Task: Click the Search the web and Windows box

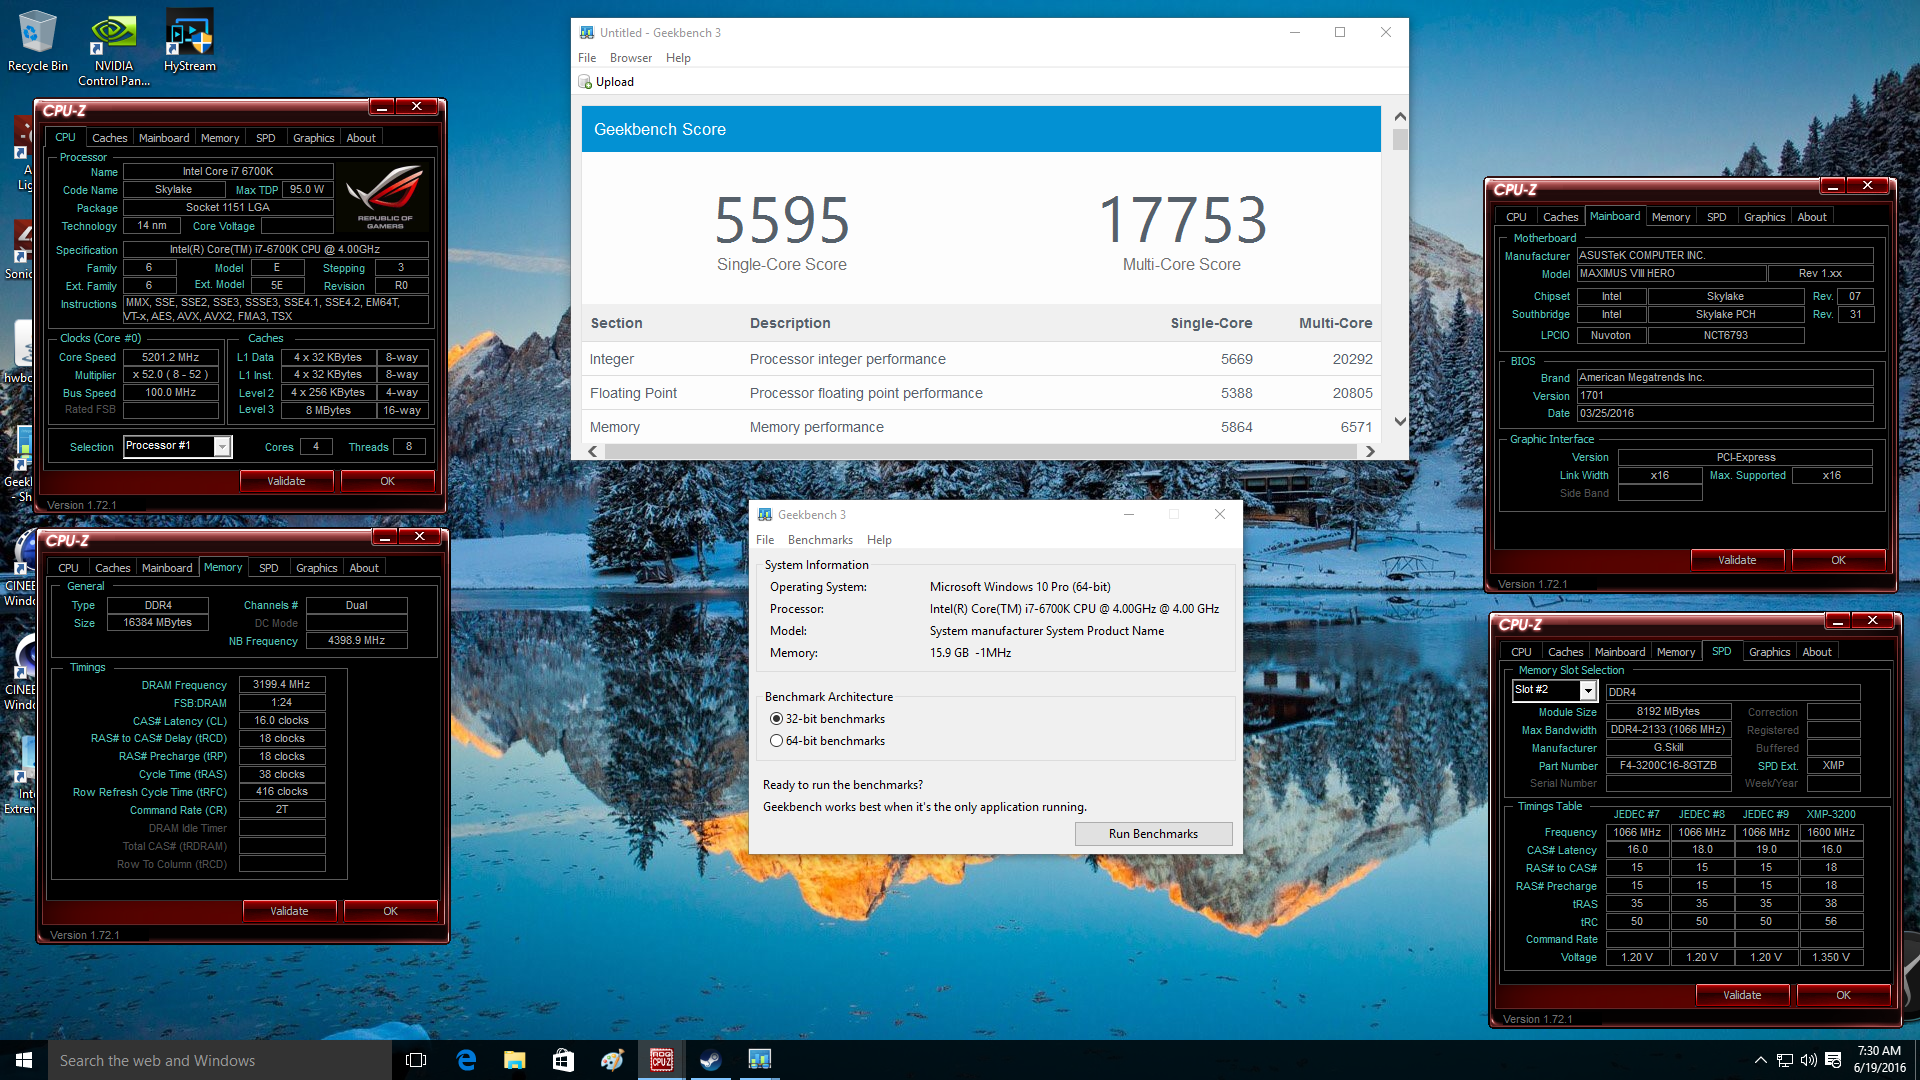Action: pyautogui.click(x=218, y=1060)
